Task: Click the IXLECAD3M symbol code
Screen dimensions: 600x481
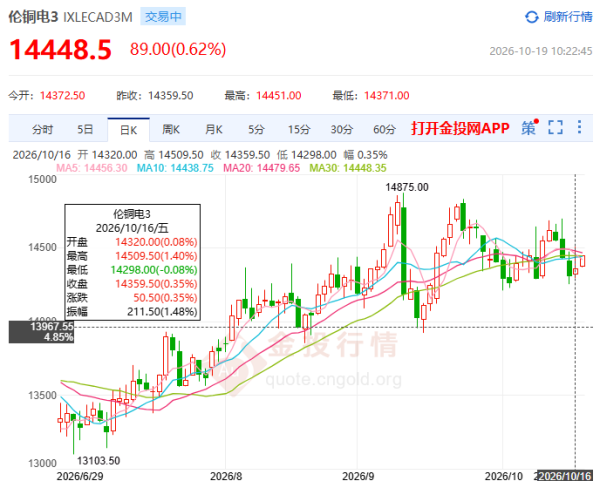Action: point(98,17)
